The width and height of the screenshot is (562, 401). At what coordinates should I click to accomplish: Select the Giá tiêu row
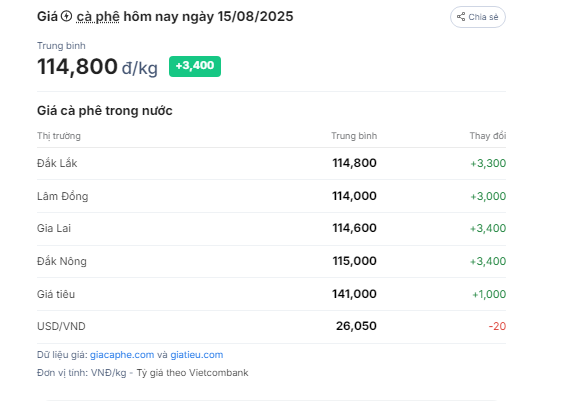click(x=271, y=294)
